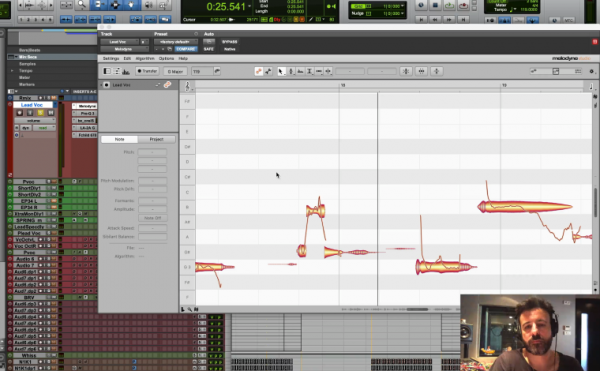Switch to the Project tab
600x371 pixels.
[156, 139]
